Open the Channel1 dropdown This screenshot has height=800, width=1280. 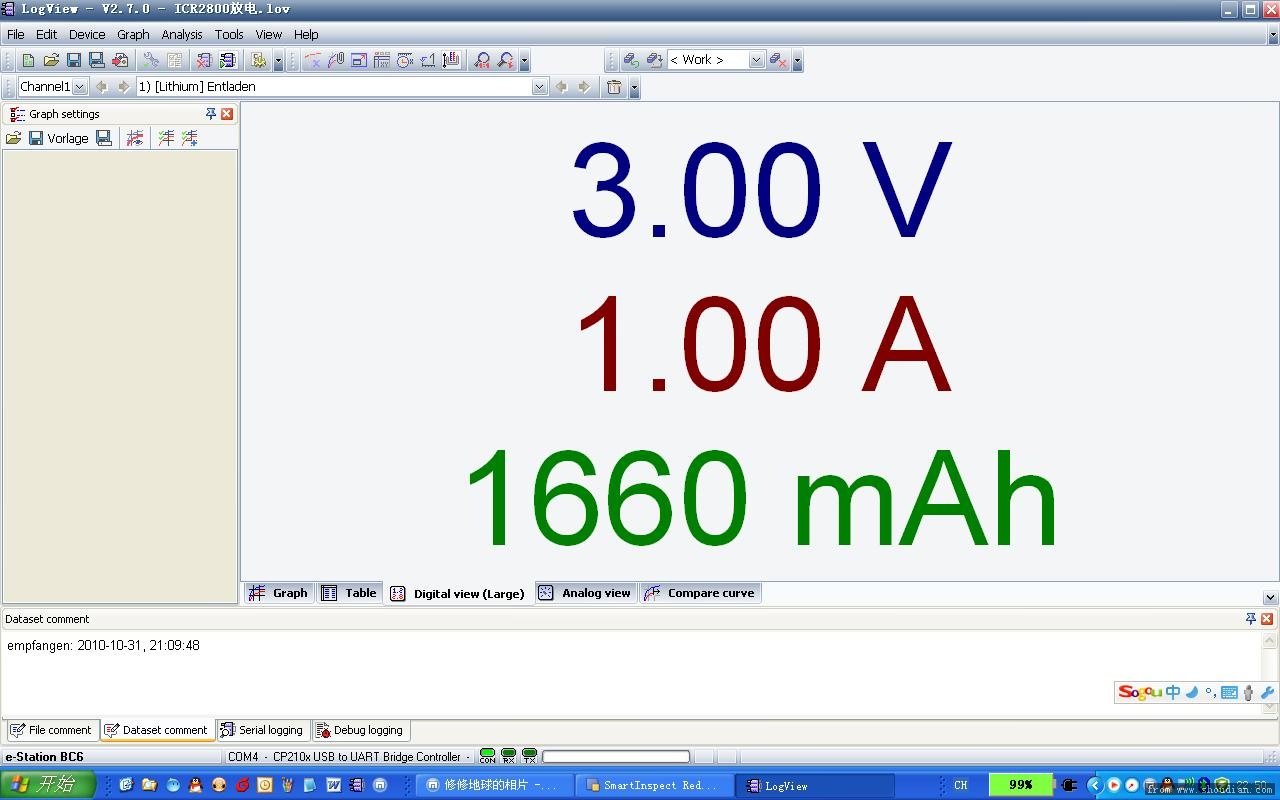[x=80, y=87]
